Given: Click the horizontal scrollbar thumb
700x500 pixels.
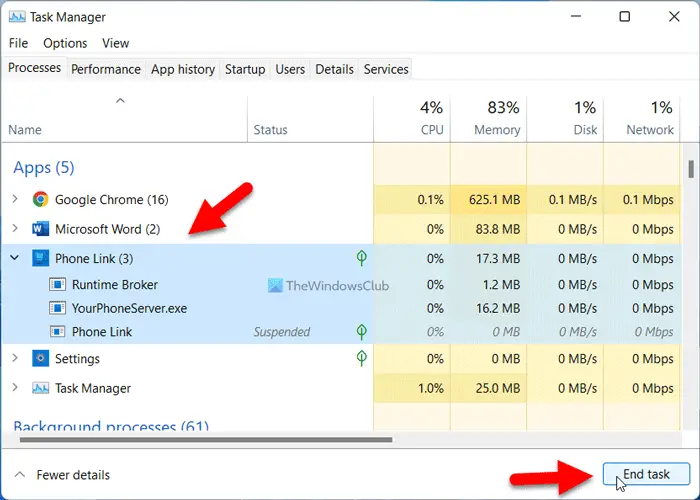Looking at the screenshot, I should [x=206, y=440].
